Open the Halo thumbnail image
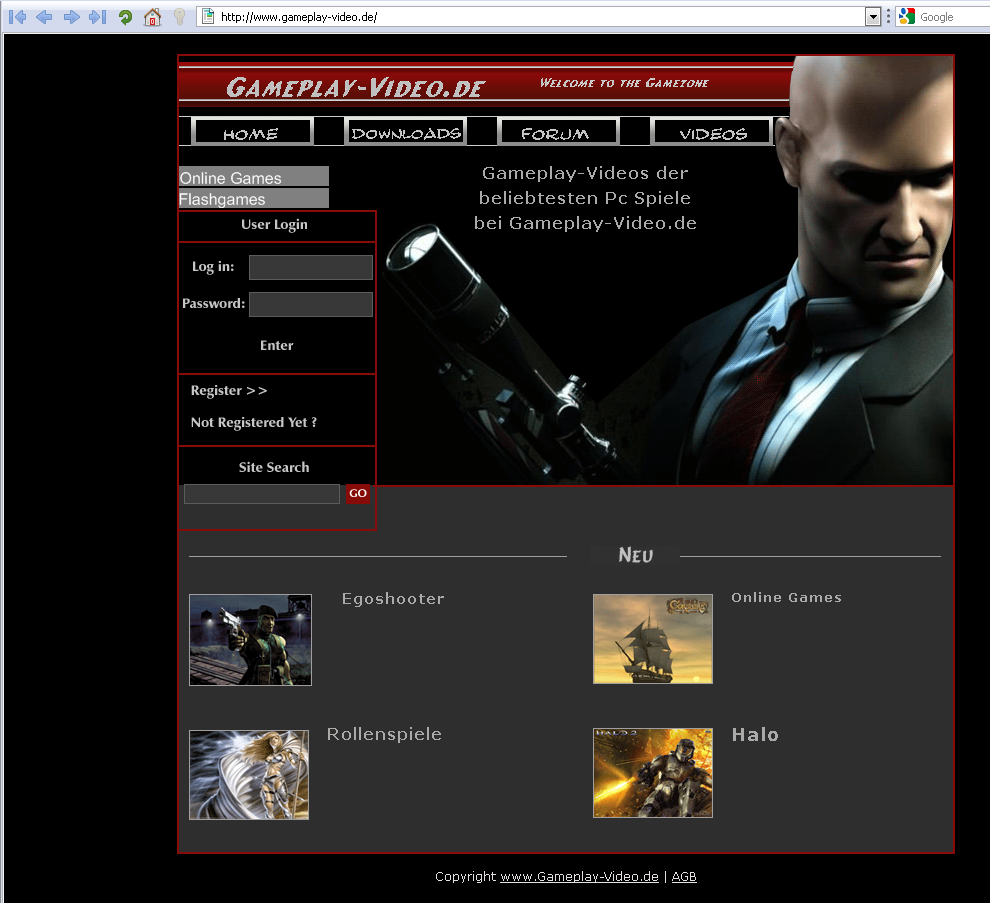 coord(653,773)
